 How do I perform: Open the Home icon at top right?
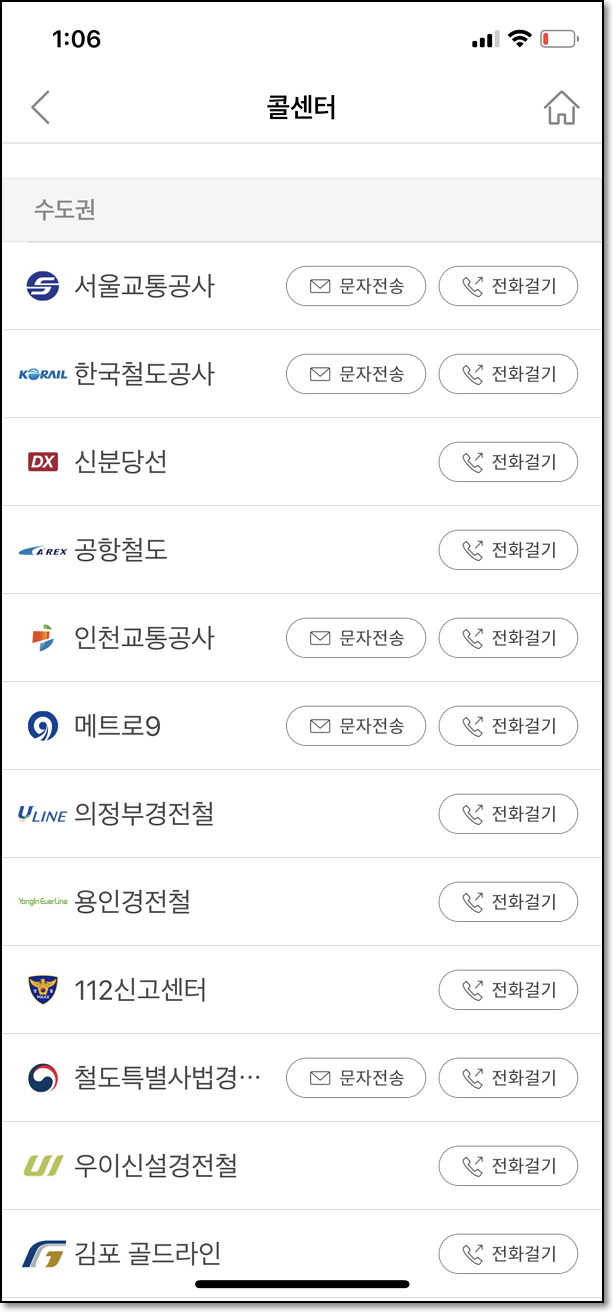point(562,106)
